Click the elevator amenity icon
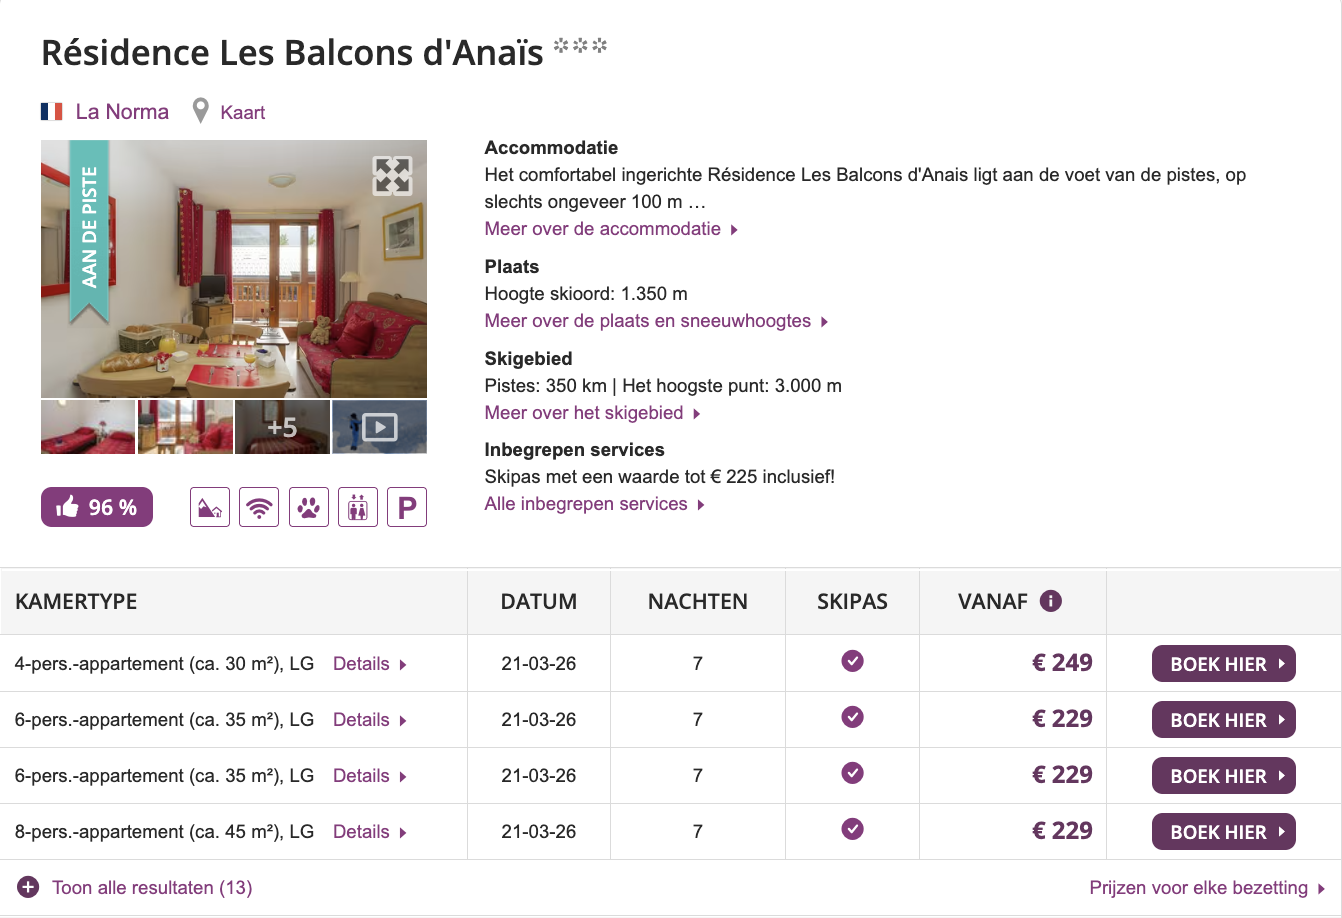Viewport: 1342px width, 918px height. point(358,507)
